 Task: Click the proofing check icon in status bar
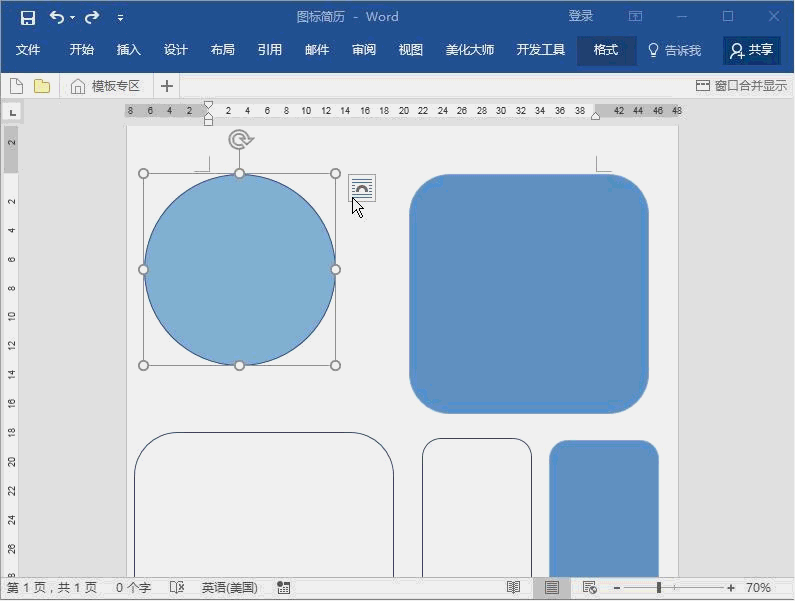[177, 587]
